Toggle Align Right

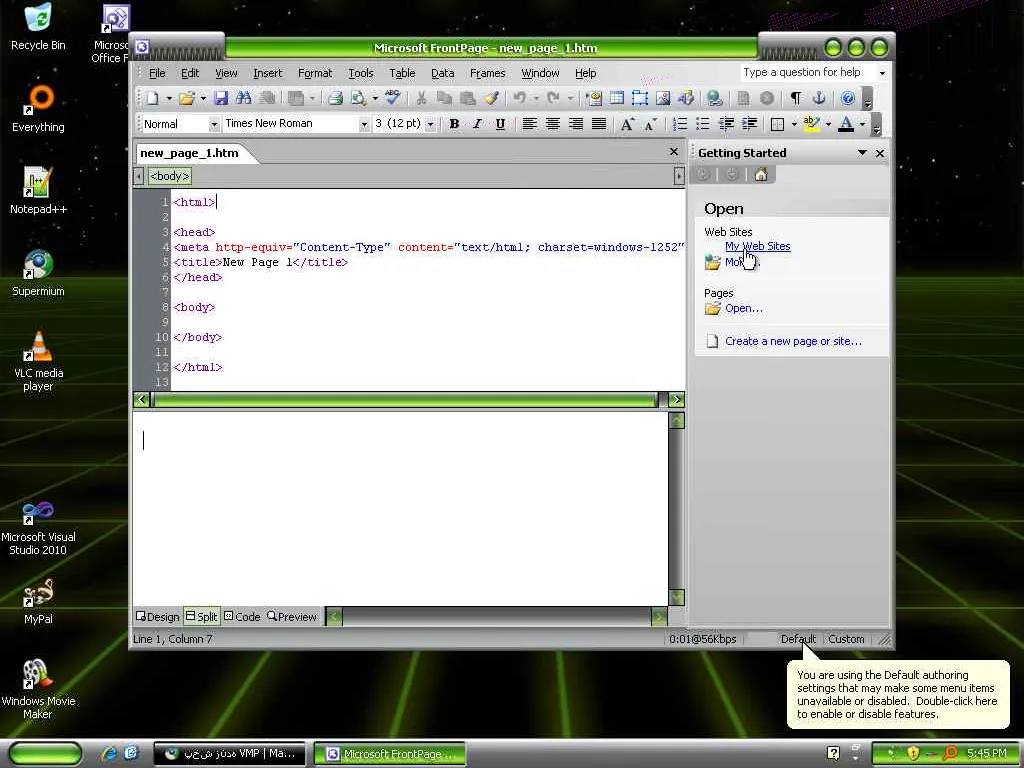[575, 124]
